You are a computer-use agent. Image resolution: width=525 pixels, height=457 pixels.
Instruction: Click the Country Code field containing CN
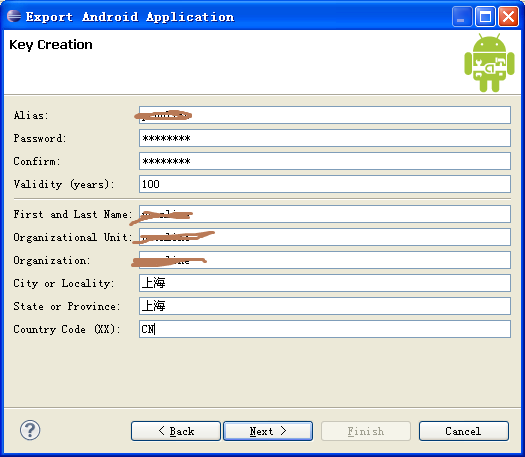[x=325, y=329]
